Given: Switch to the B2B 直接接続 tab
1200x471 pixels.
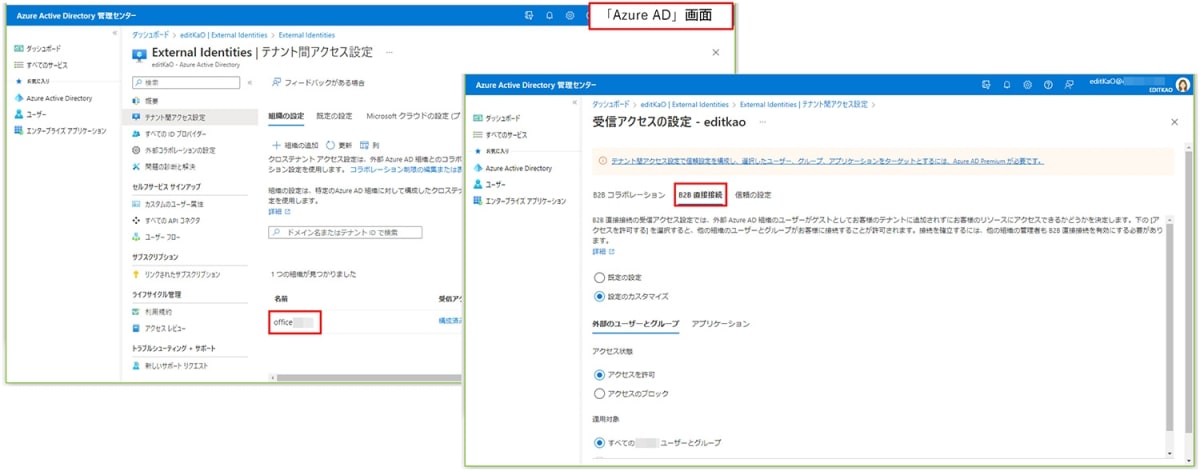Looking at the screenshot, I should pos(700,194).
